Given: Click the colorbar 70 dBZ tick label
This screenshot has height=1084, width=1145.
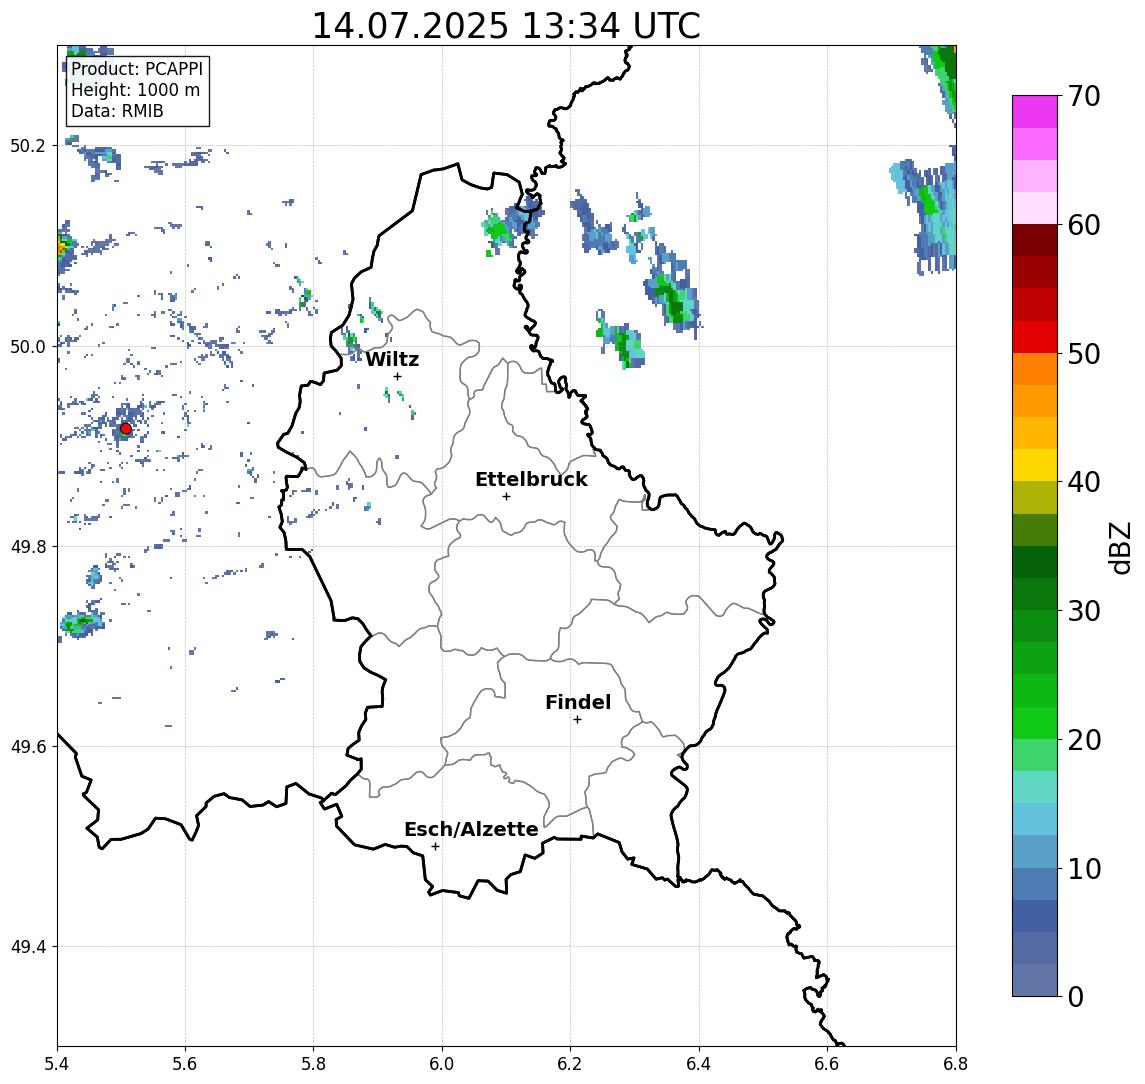Looking at the screenshot, I should pos(1084,96).
